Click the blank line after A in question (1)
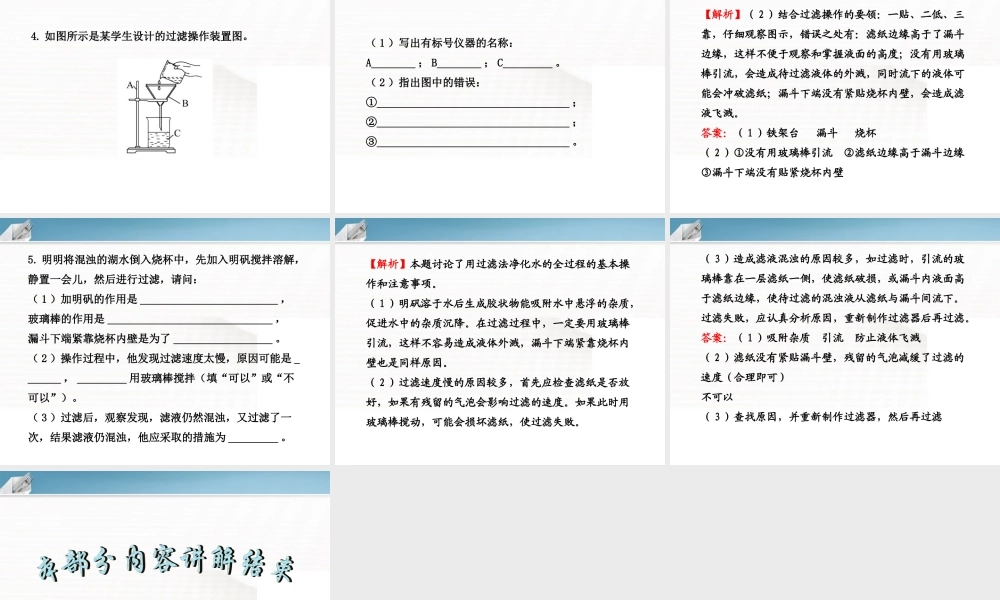 point(393,64)
